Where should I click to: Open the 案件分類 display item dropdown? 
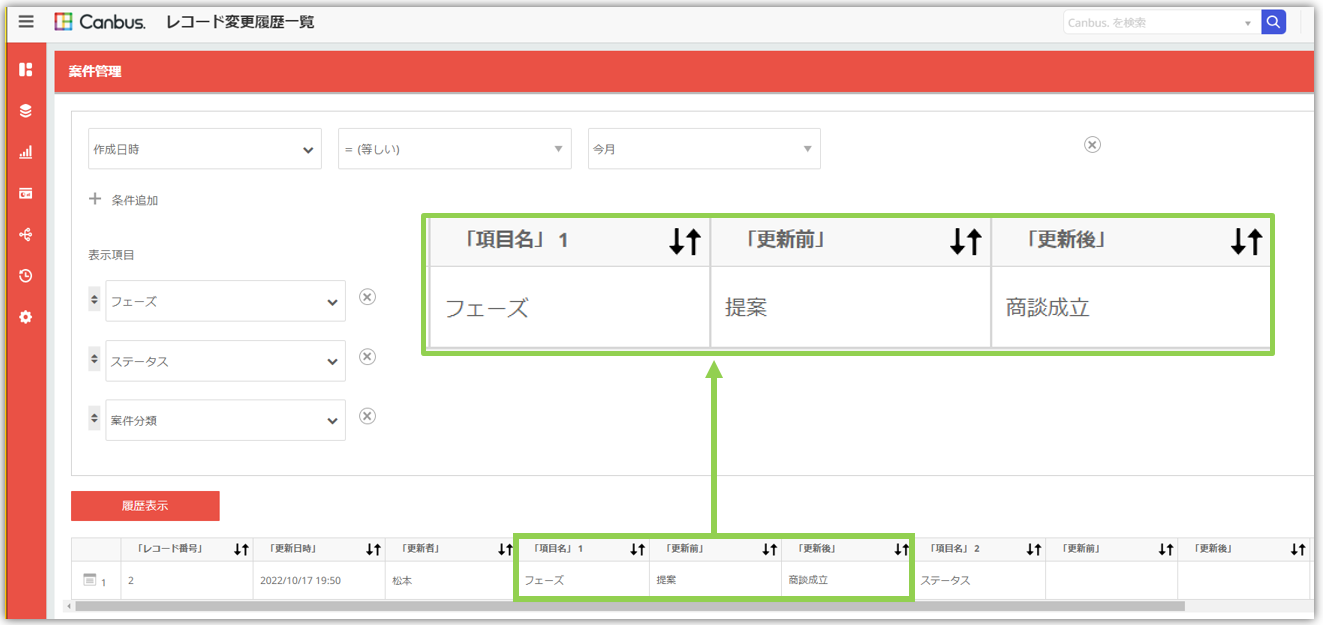tap(226, 421)
